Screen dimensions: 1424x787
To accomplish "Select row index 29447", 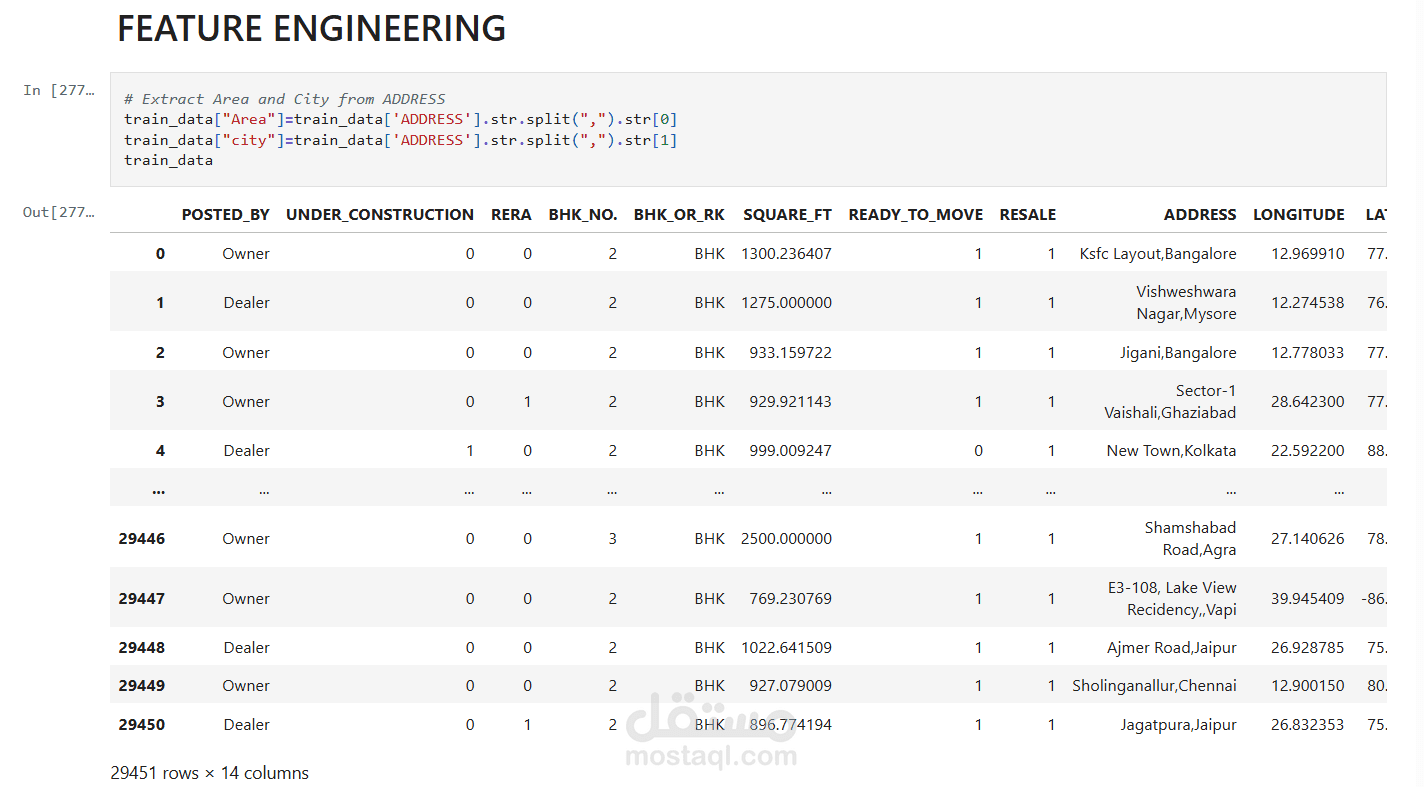I will pyautogui.click(x=141, y=598).
